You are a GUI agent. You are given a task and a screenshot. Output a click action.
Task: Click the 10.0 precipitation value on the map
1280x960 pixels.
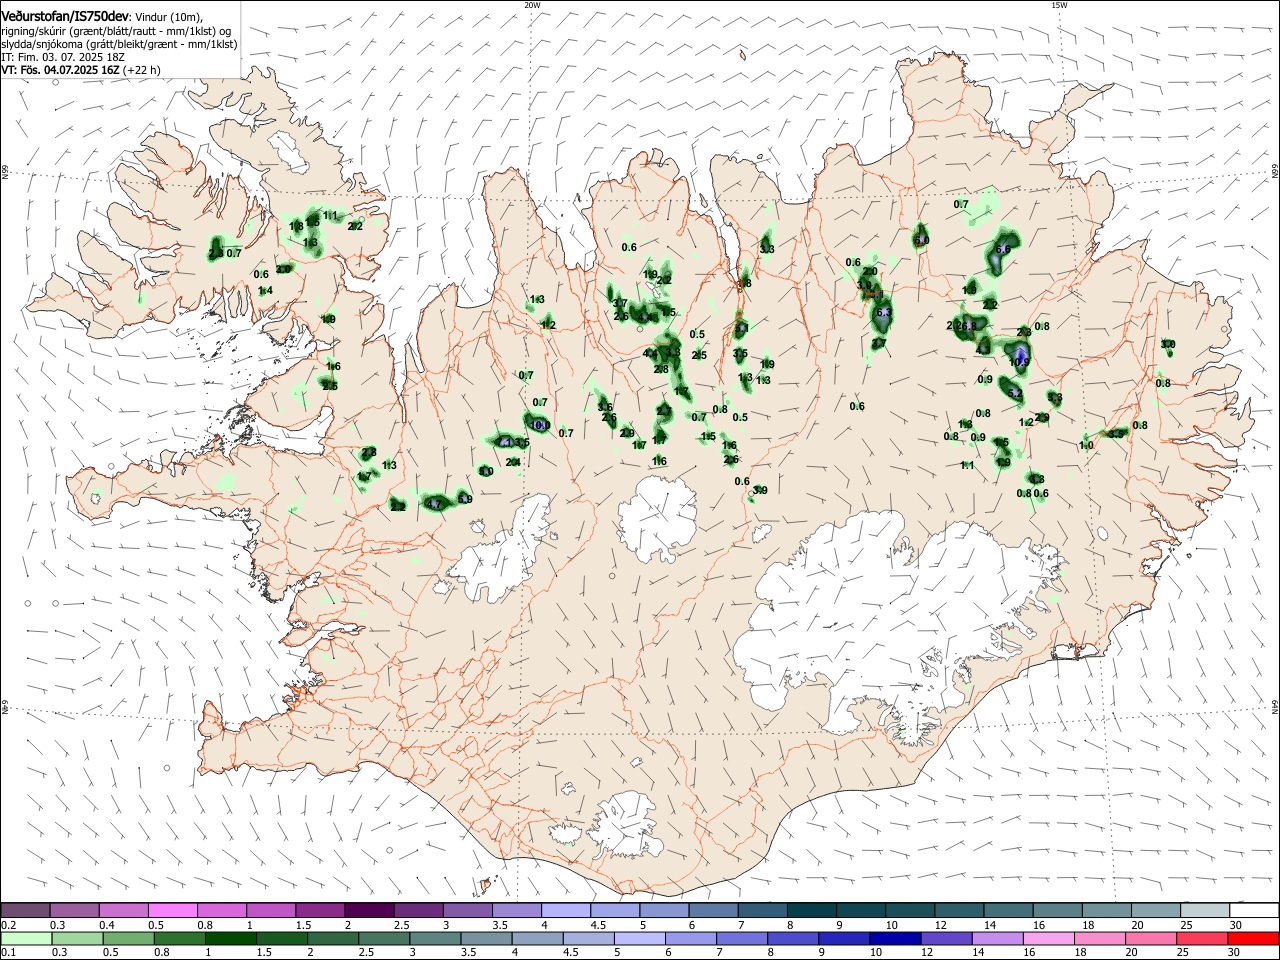(x=540, y=425)
